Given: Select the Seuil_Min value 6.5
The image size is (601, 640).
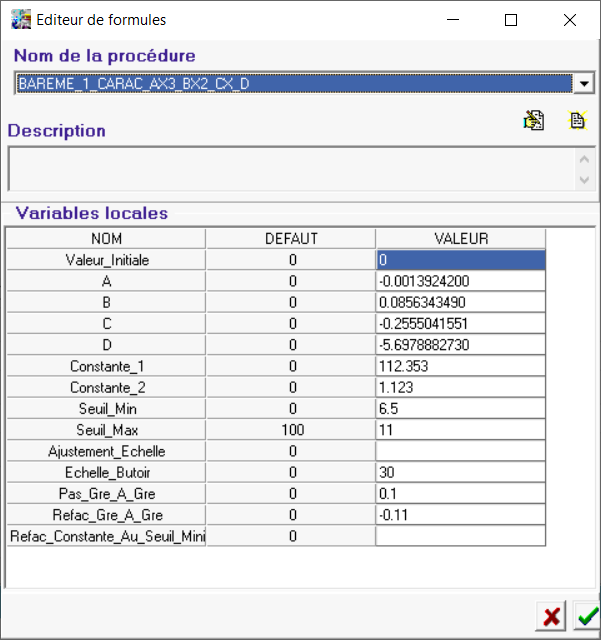Looking at the screenshot, I should tap(460, 409).
